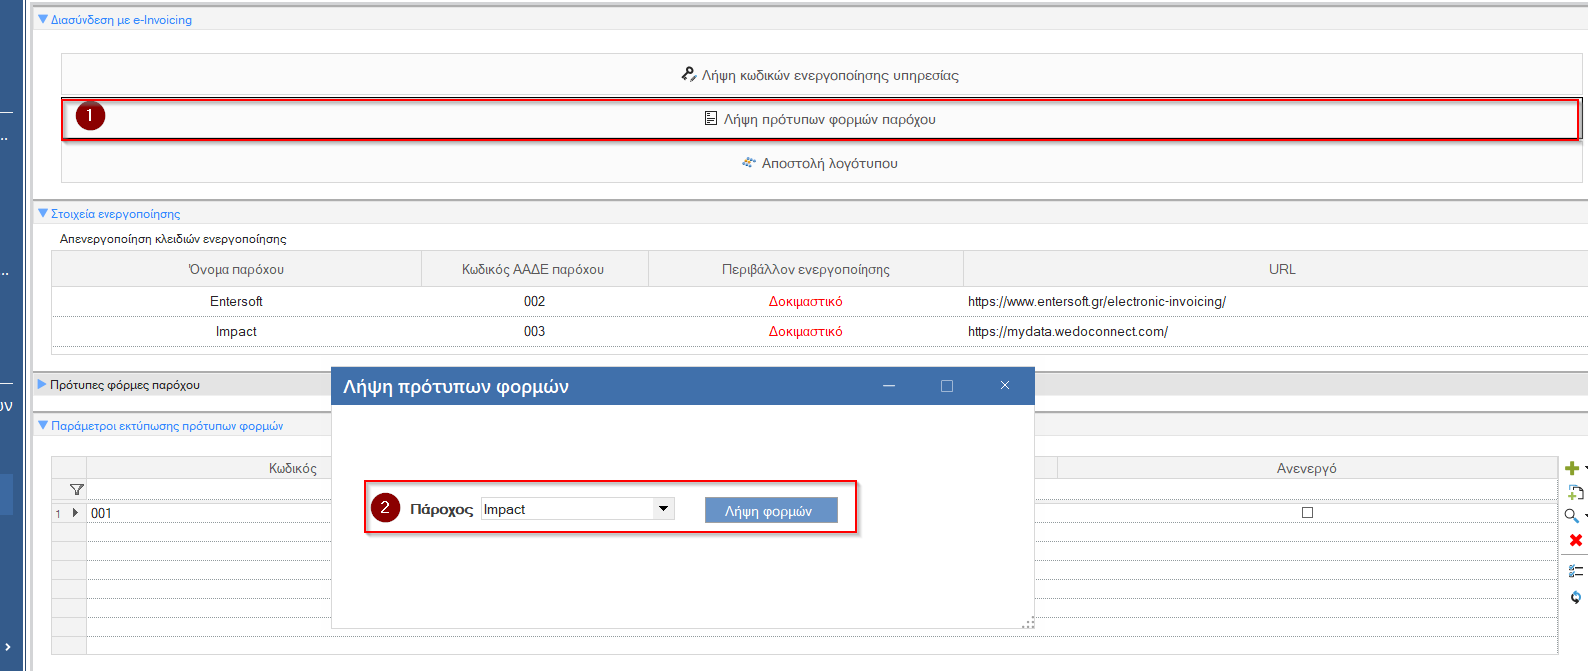The height and width of the screenshot is (671, 1588).
Task: Collapse the Στοιχεία ενεργοποίησης section
Action: click(x=42, y=213)
